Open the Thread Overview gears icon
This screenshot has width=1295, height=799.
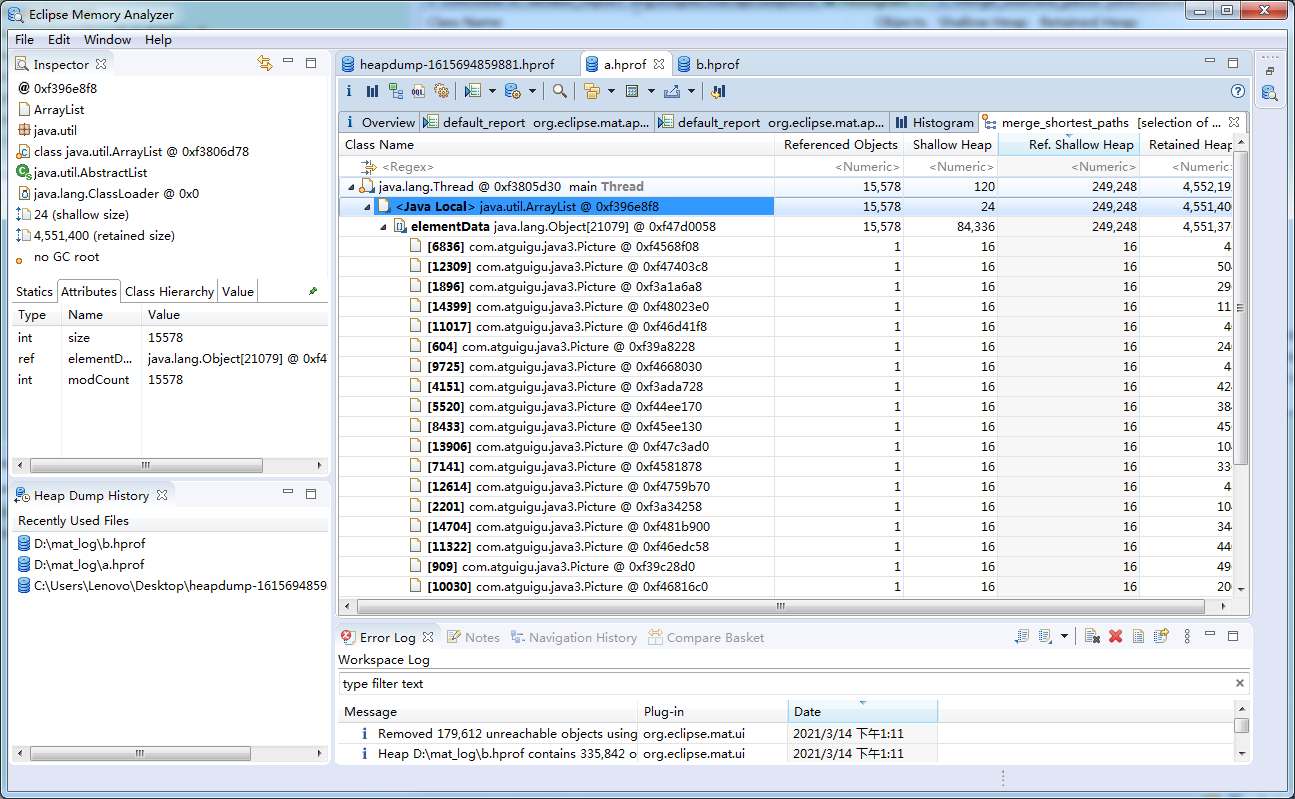(x=441, y=91)
